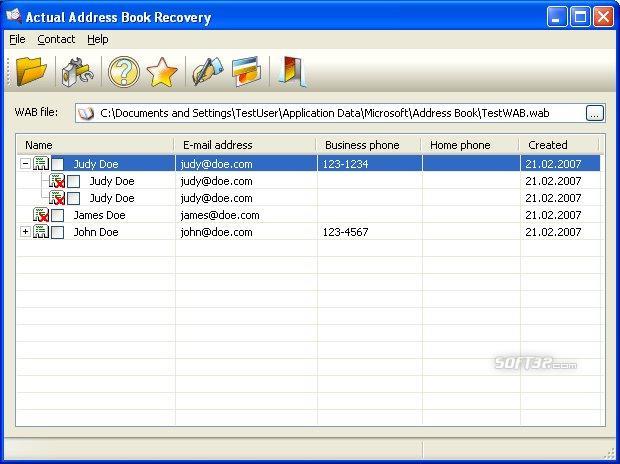Click the credit cards toolbar icon
Viewport: 620px width, 464px height.
tap(246, 72)
